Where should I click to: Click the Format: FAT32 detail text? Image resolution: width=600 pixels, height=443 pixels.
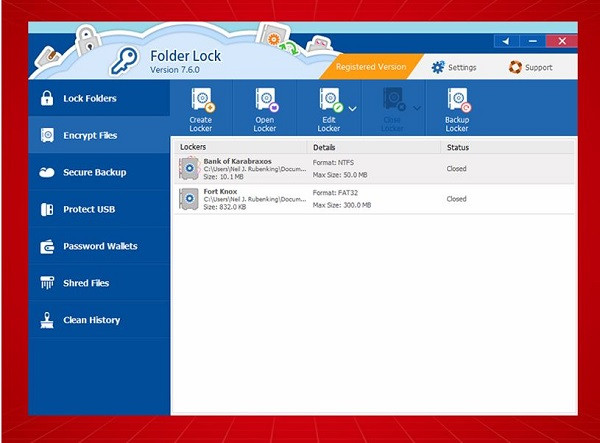[x=335, y=193]
